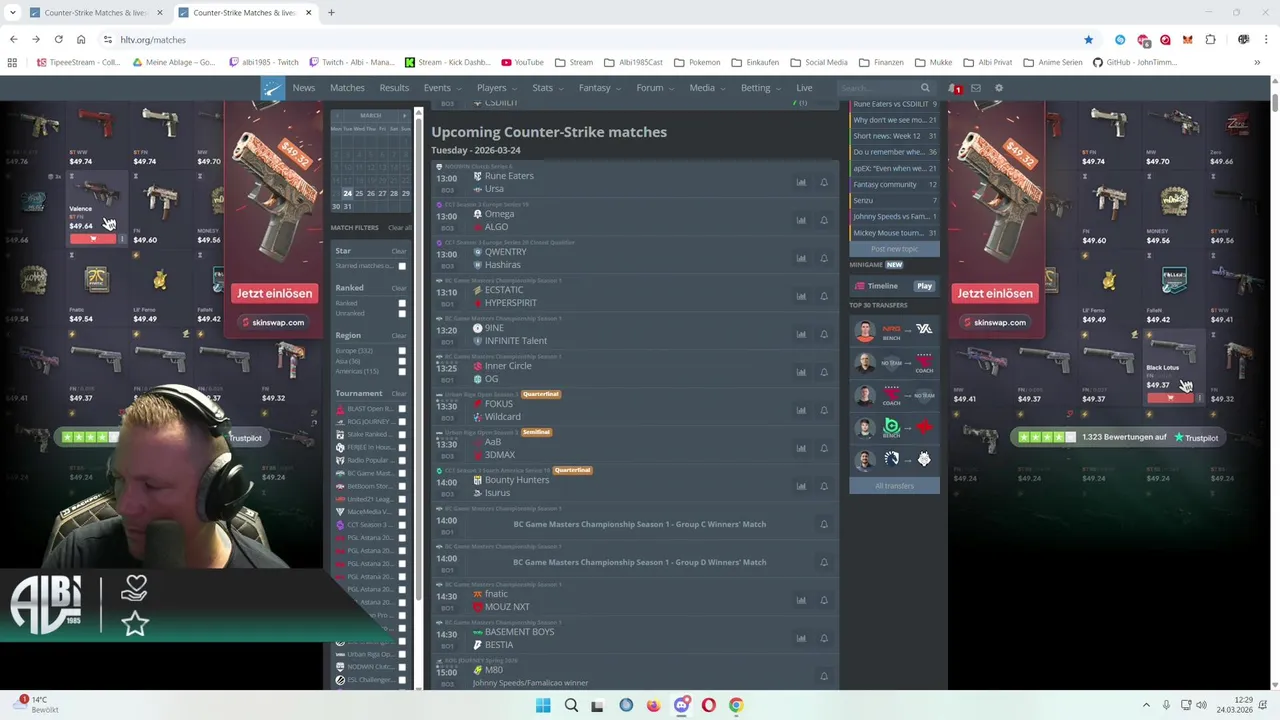This screenshot has height=720, width=1280.
Task: Set bell alert for Rune Eaters vs Ursa
Action: pyautogui.click(x=824, y=182)
